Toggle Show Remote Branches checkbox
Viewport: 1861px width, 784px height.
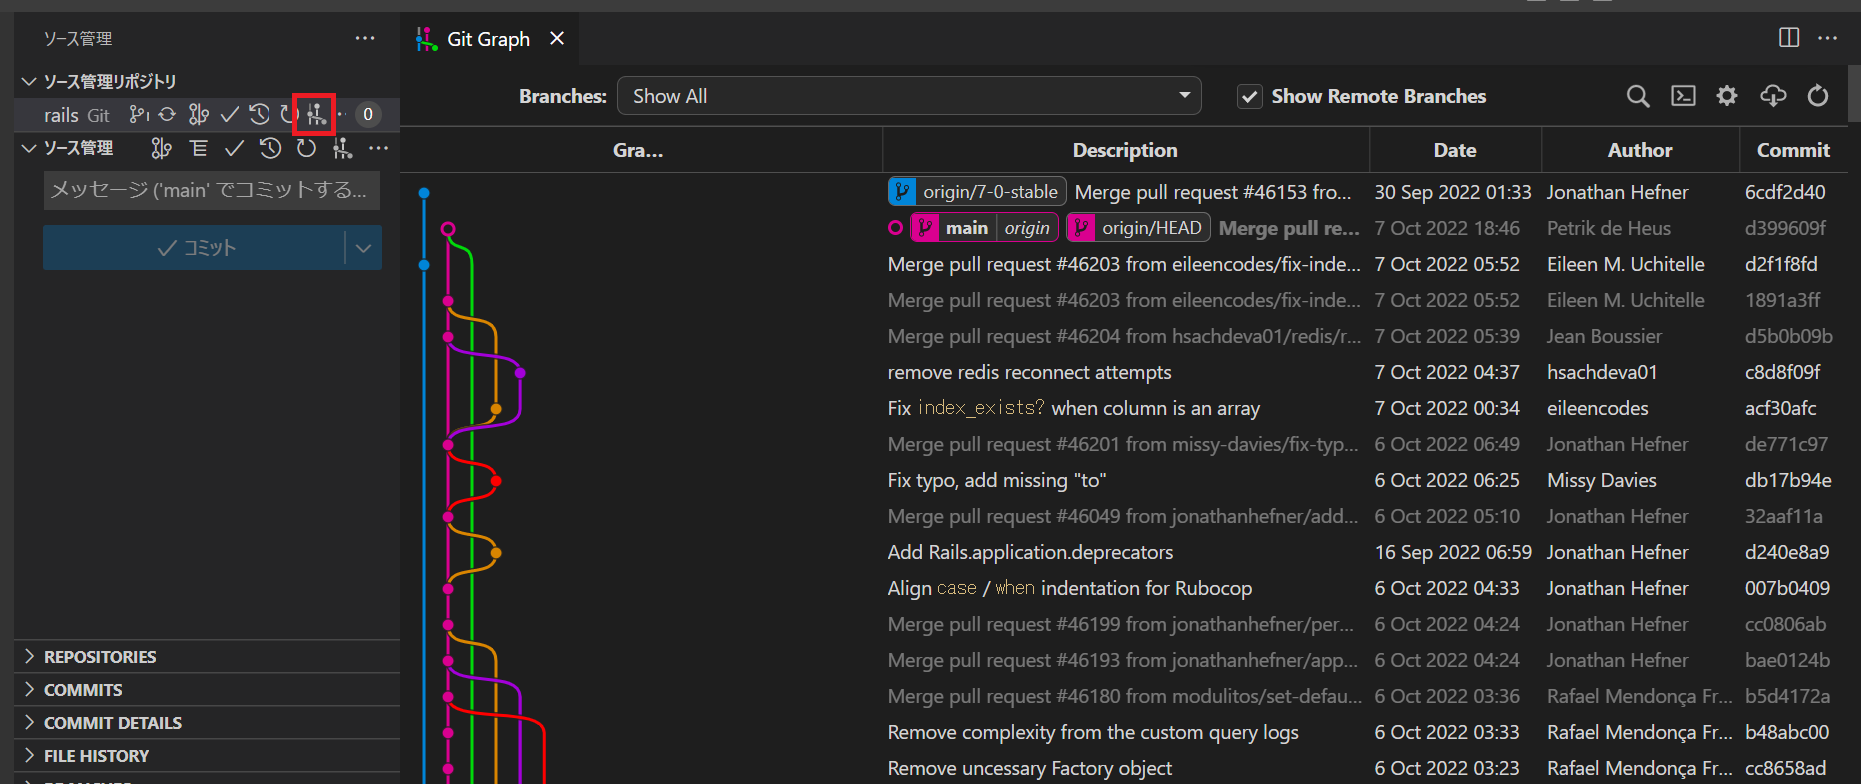(1249, 97)
